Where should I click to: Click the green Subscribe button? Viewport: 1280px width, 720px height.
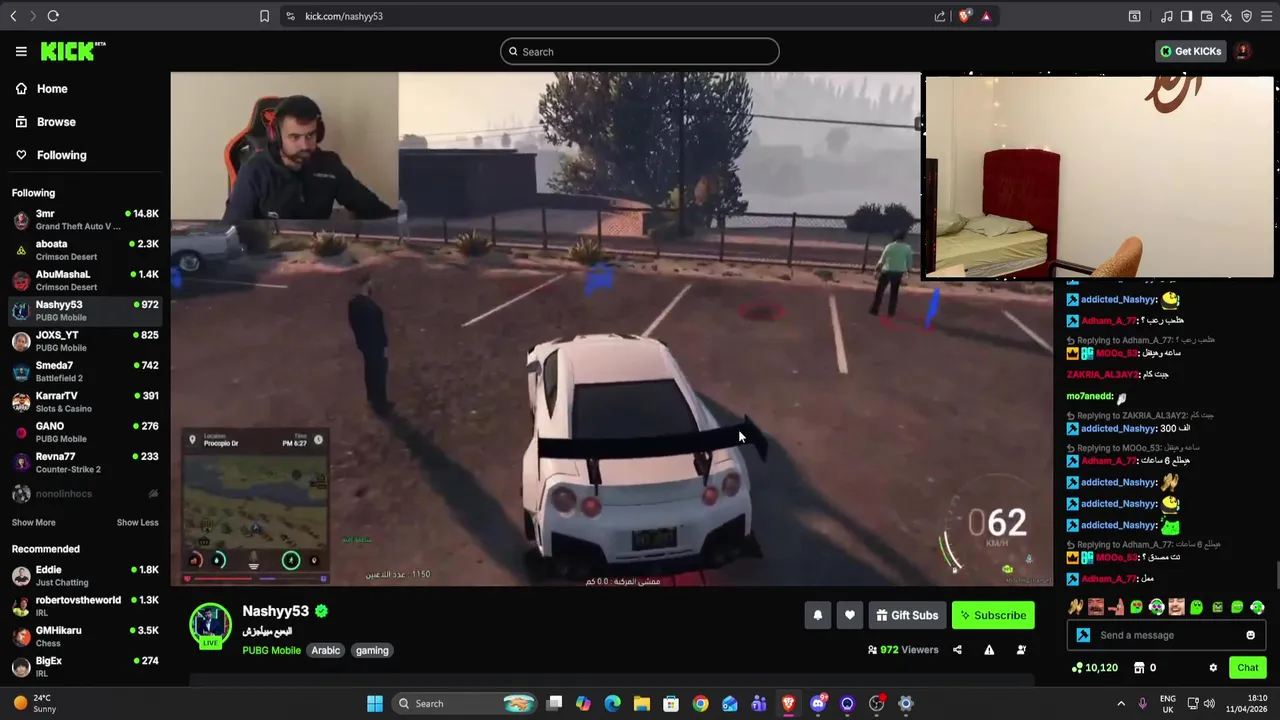click(x=993, y=615)
